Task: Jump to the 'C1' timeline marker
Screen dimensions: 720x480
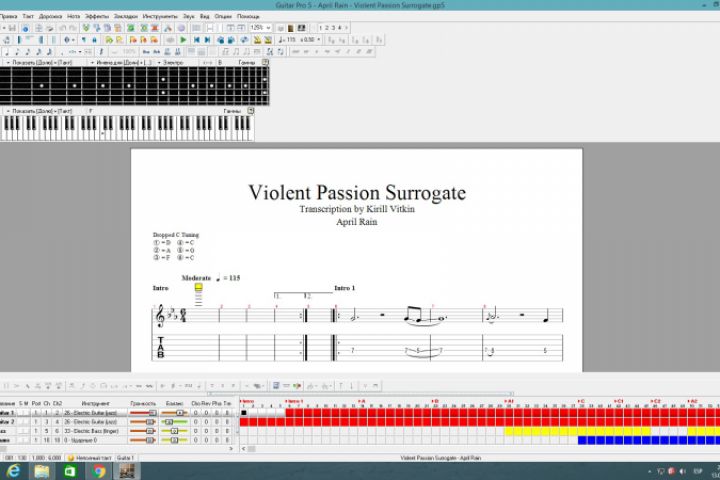Action: click(618, 401)
